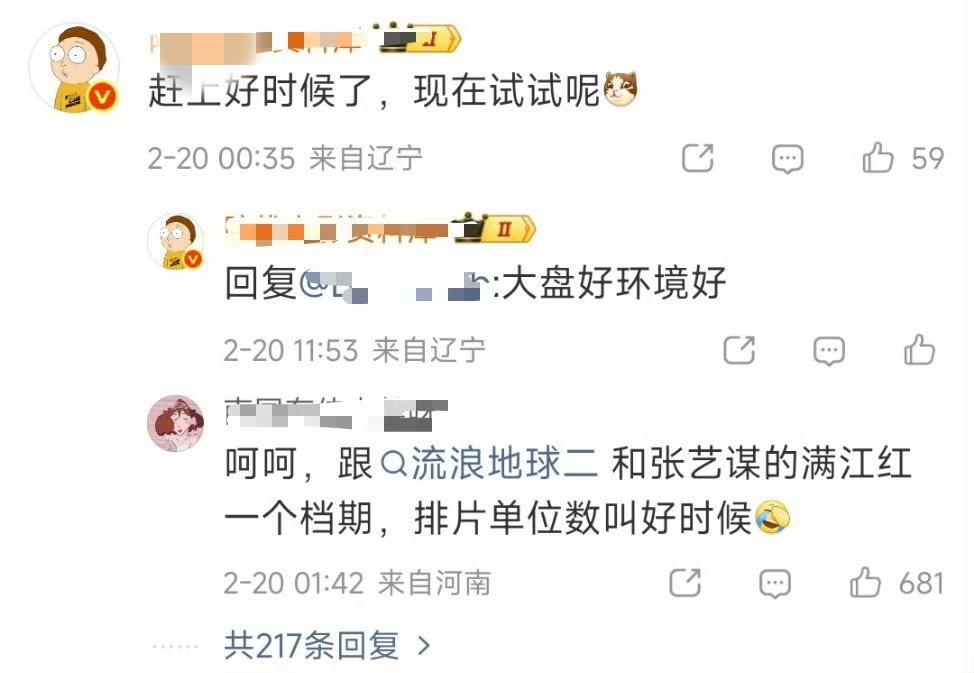Share the 大盘好环境好 reply
This screenshot has width=974, height=673.
739,350
